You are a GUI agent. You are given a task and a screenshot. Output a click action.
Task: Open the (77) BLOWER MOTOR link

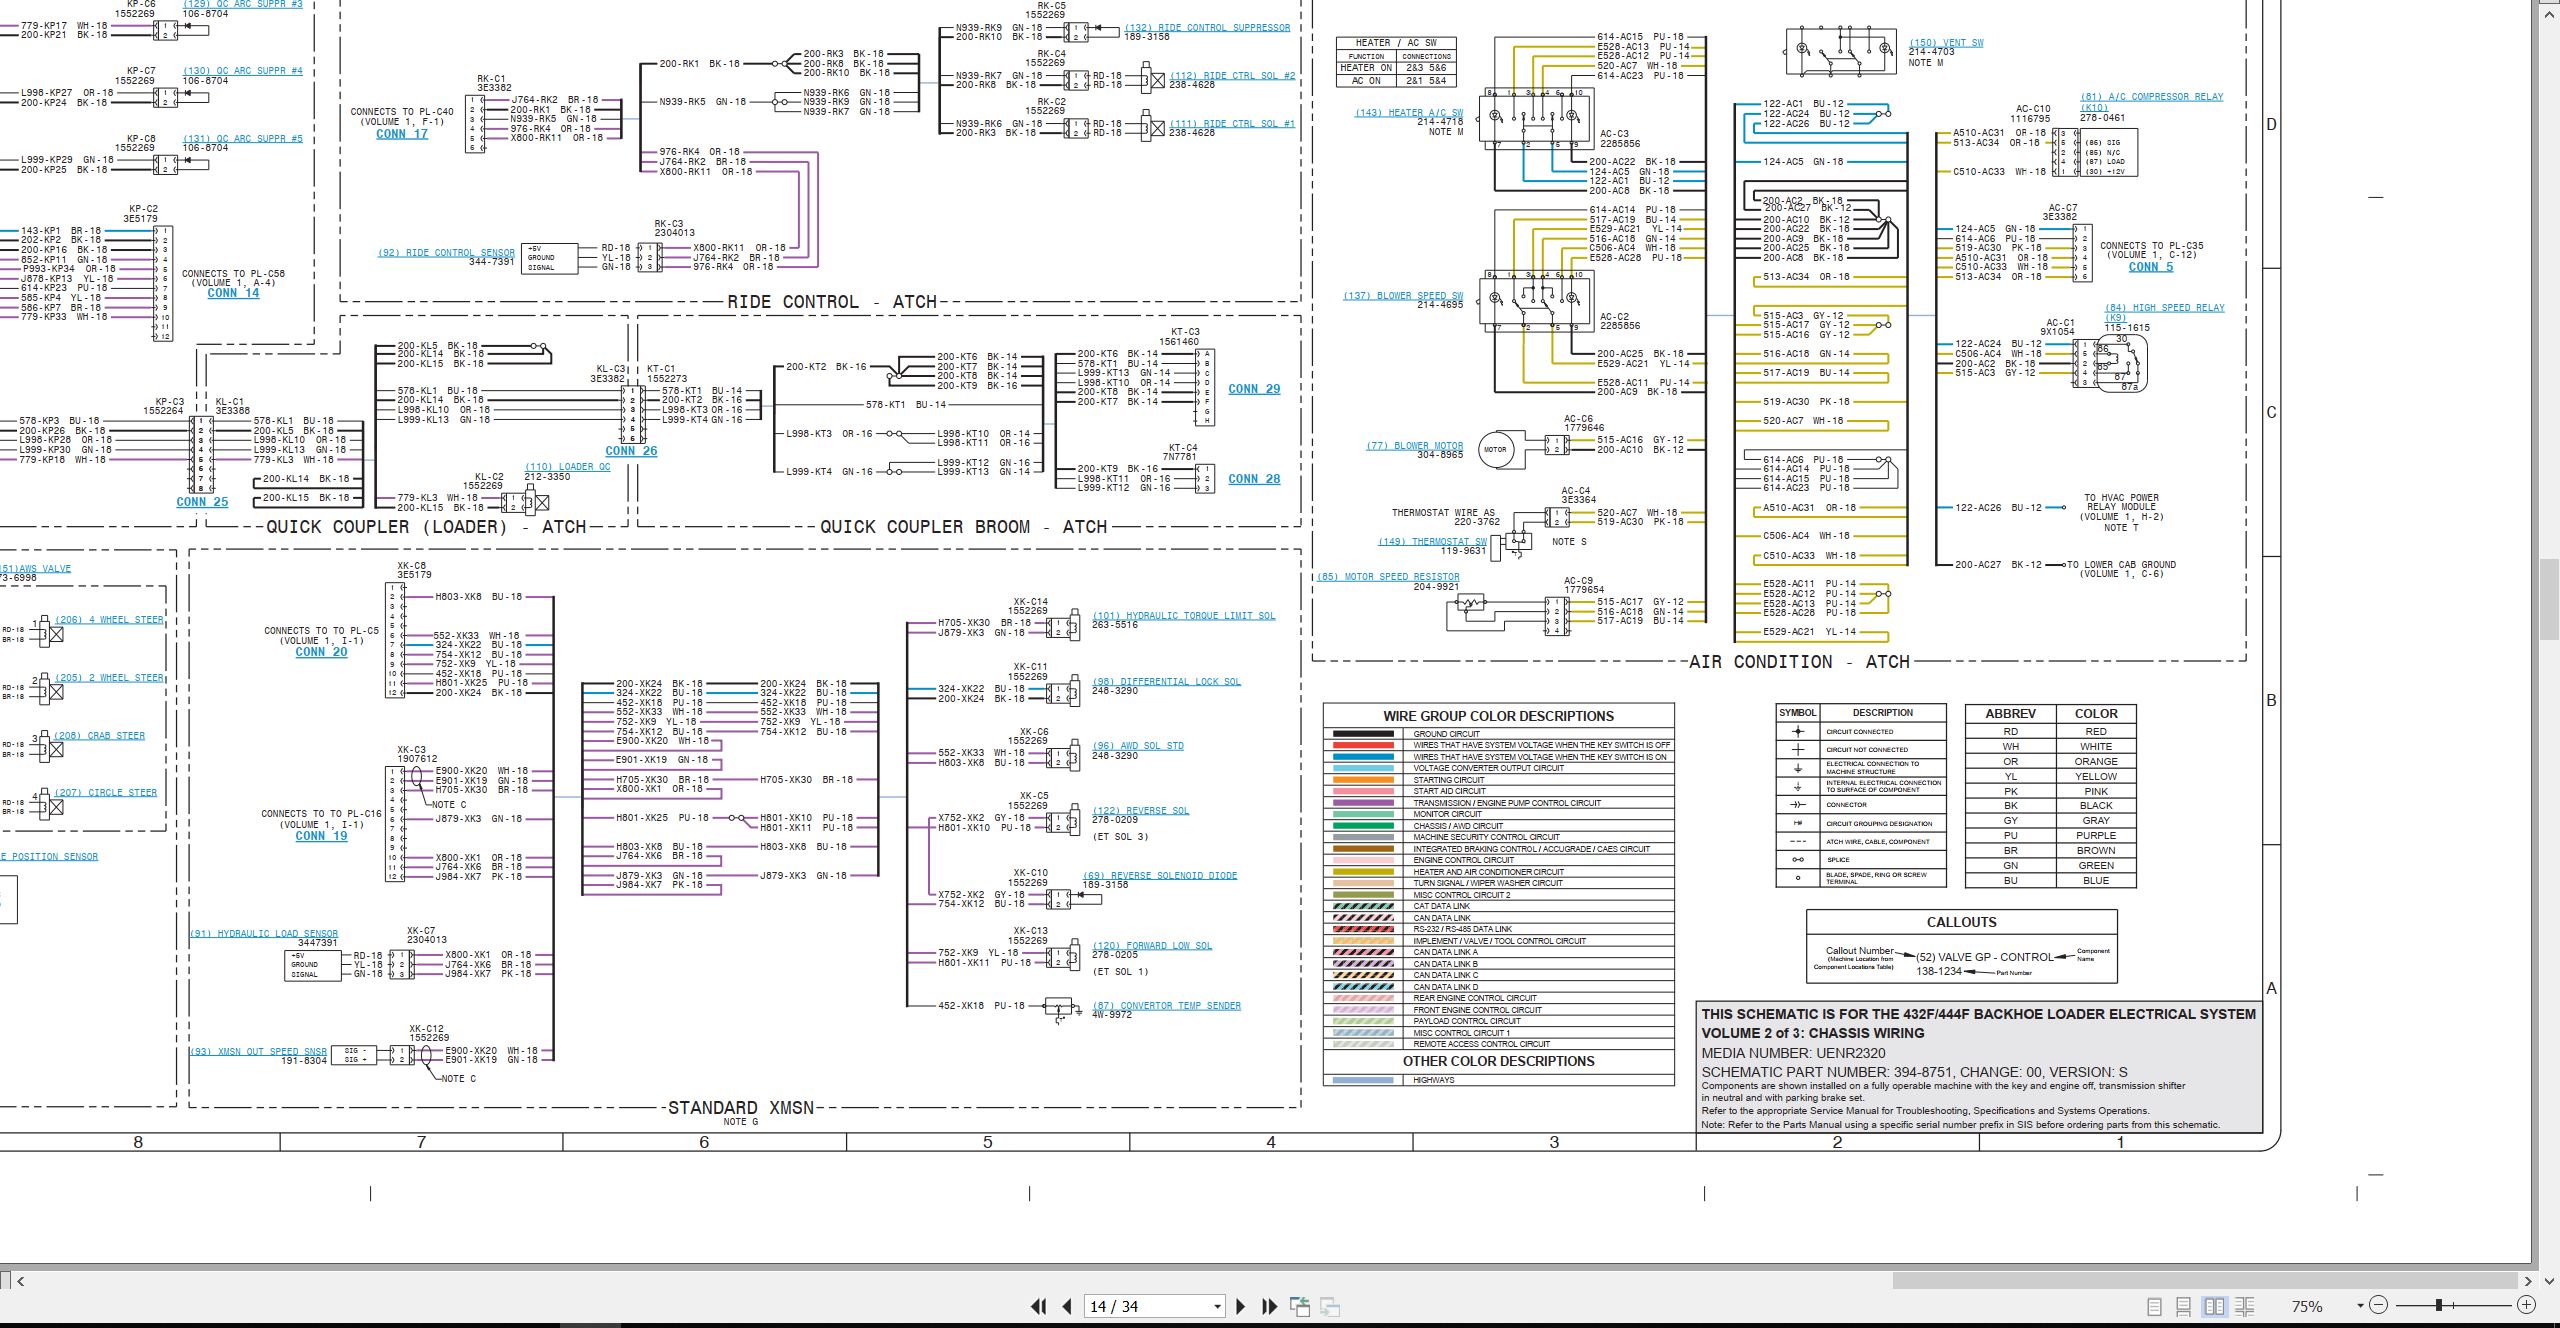[x=1415, y=446]
